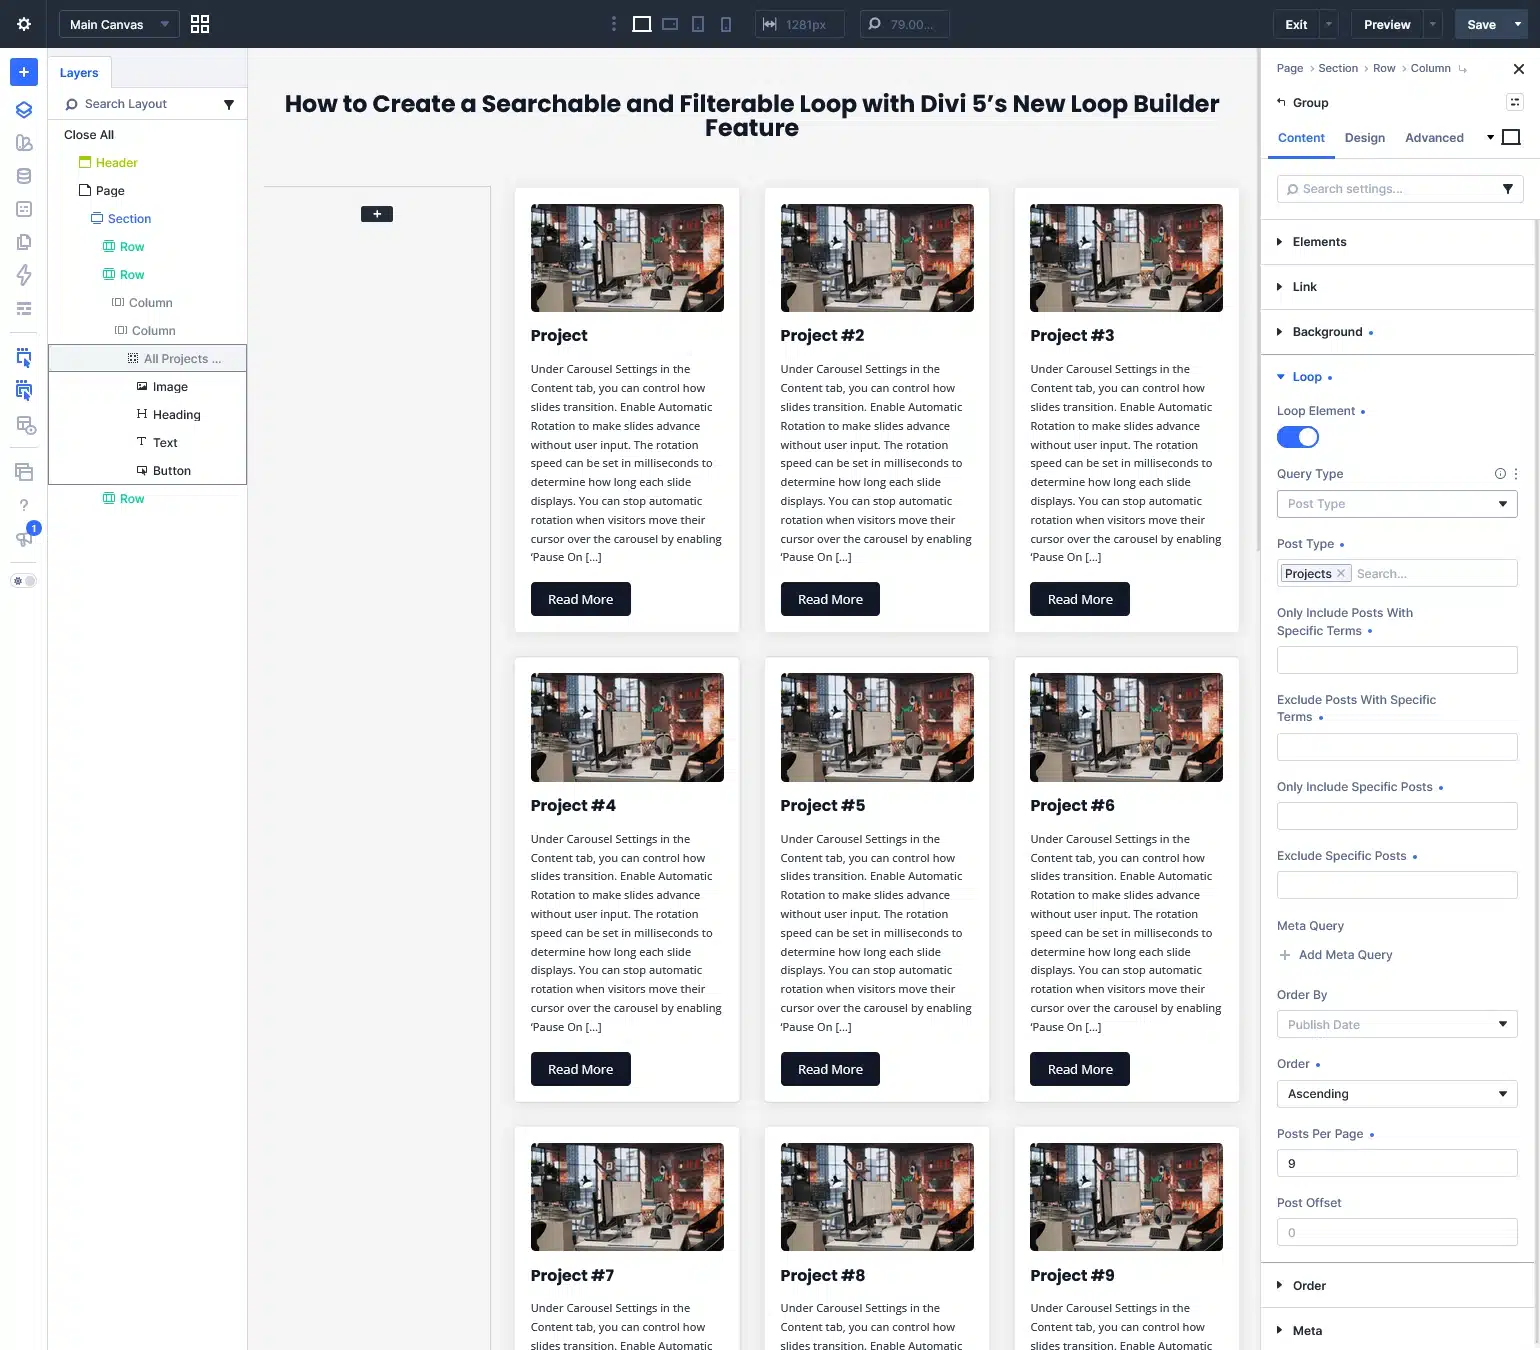The image size is (1540, 1350).
Task: Close the Group settings panel
Action: 1519,69
